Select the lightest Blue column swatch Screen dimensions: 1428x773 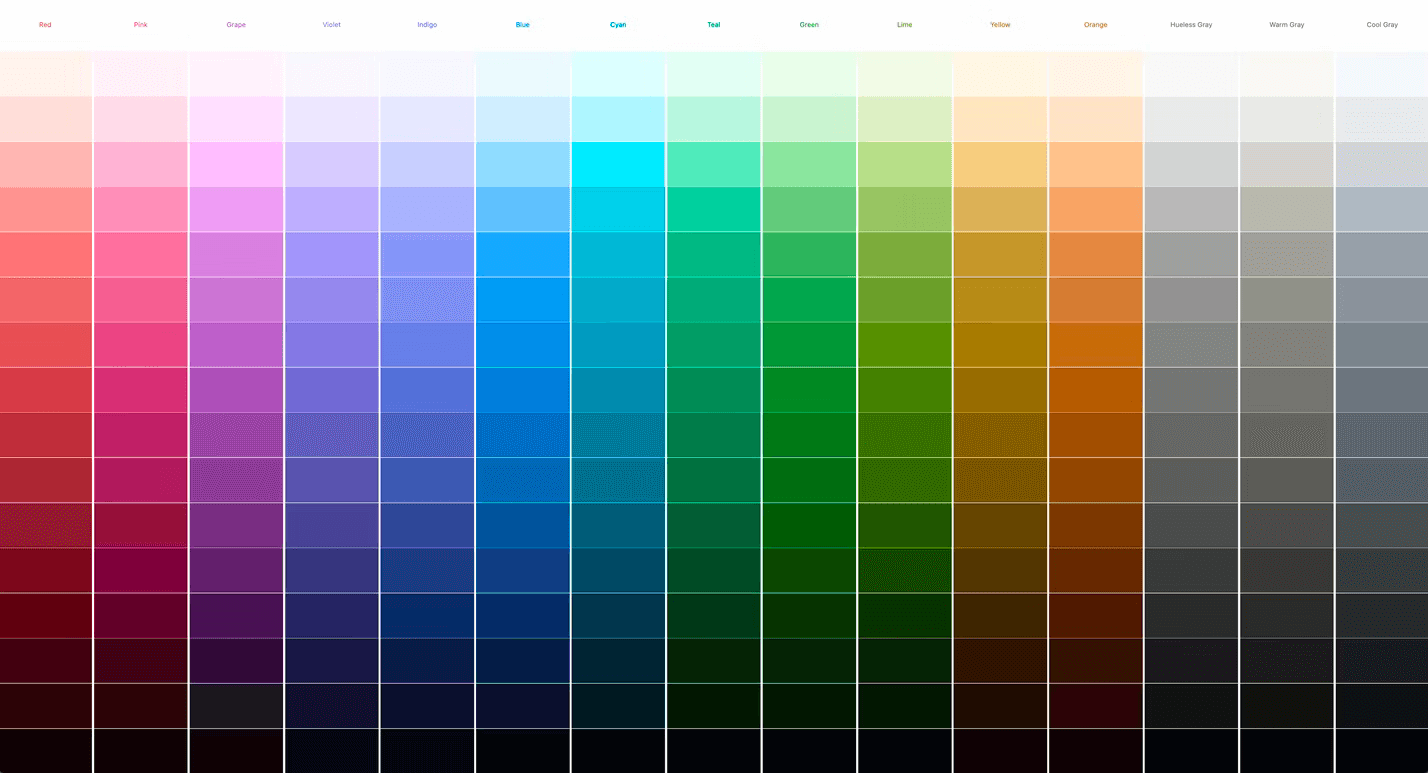tap(523, 74)
